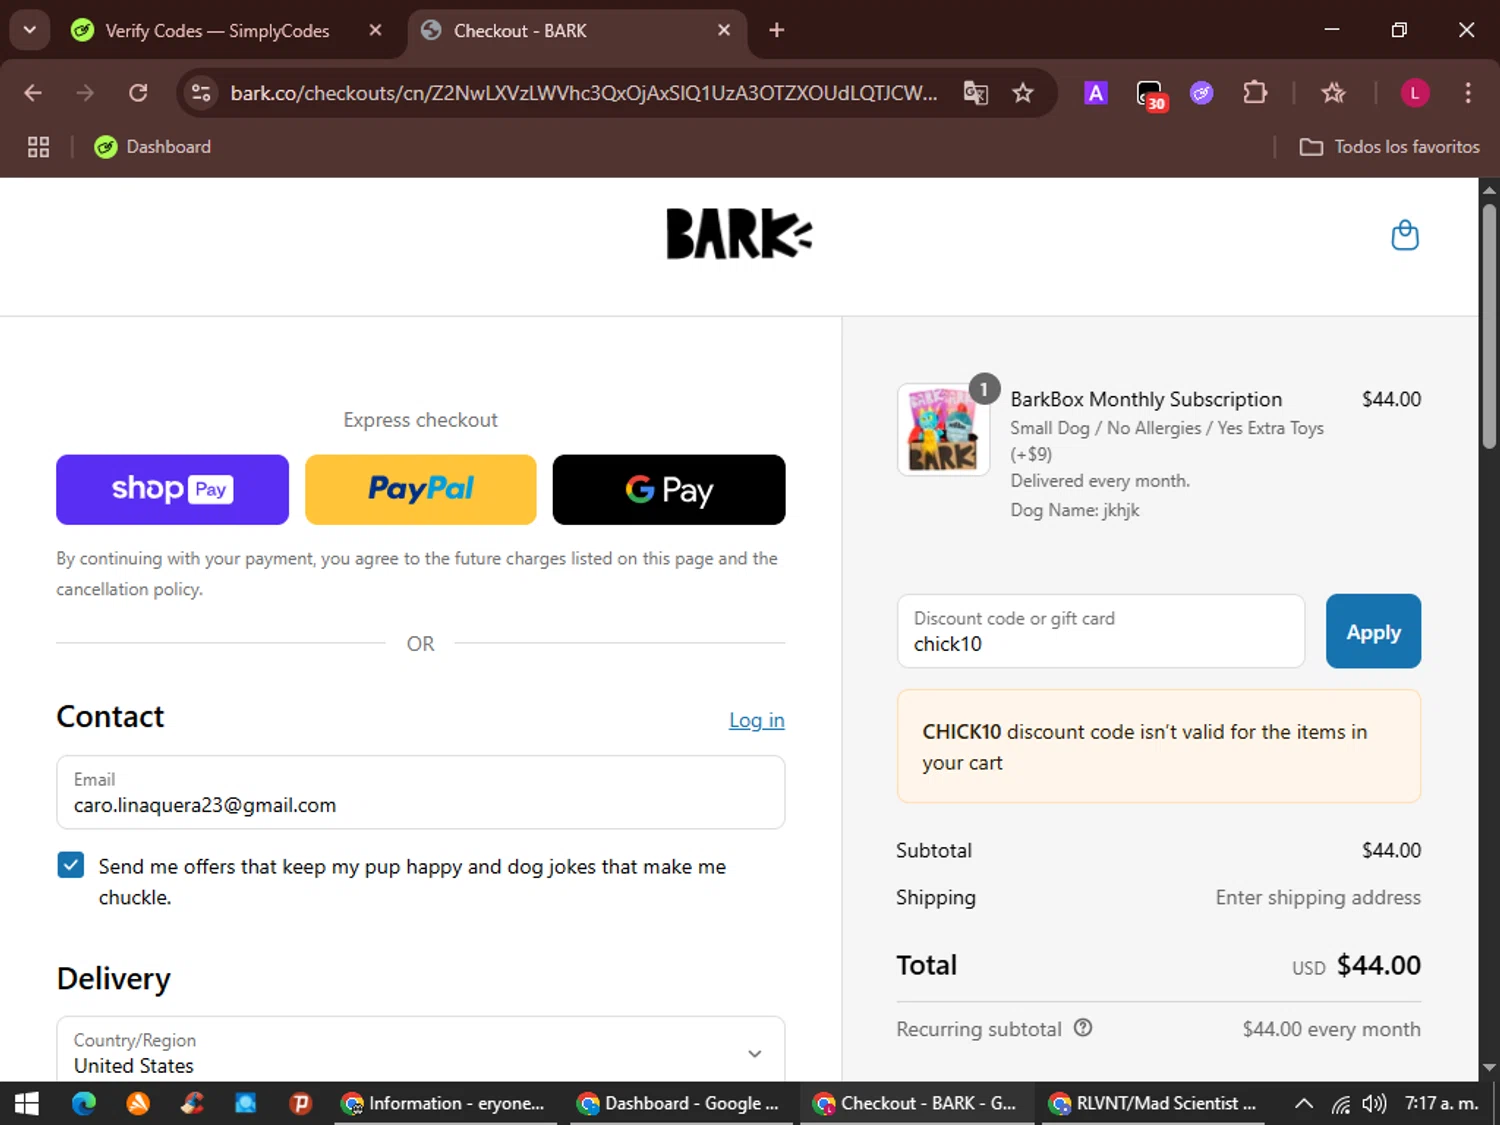
Task: Click the BarkBox product thumbnail
Action: (943, 429)
